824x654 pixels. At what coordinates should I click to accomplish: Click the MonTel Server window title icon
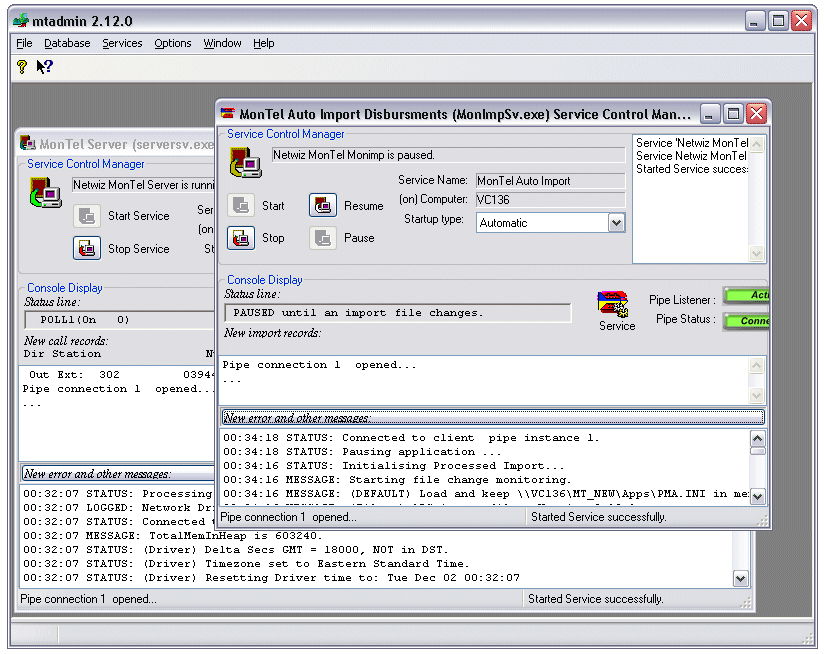click(27, 143)
